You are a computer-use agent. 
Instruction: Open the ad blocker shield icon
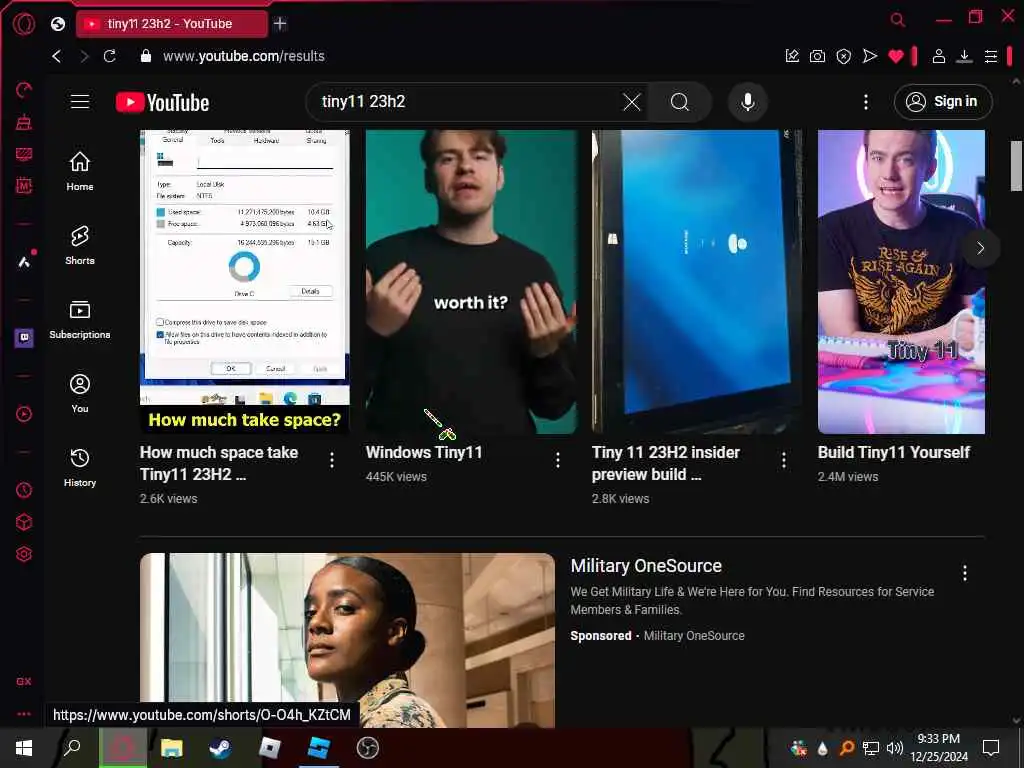pos(844,57)
